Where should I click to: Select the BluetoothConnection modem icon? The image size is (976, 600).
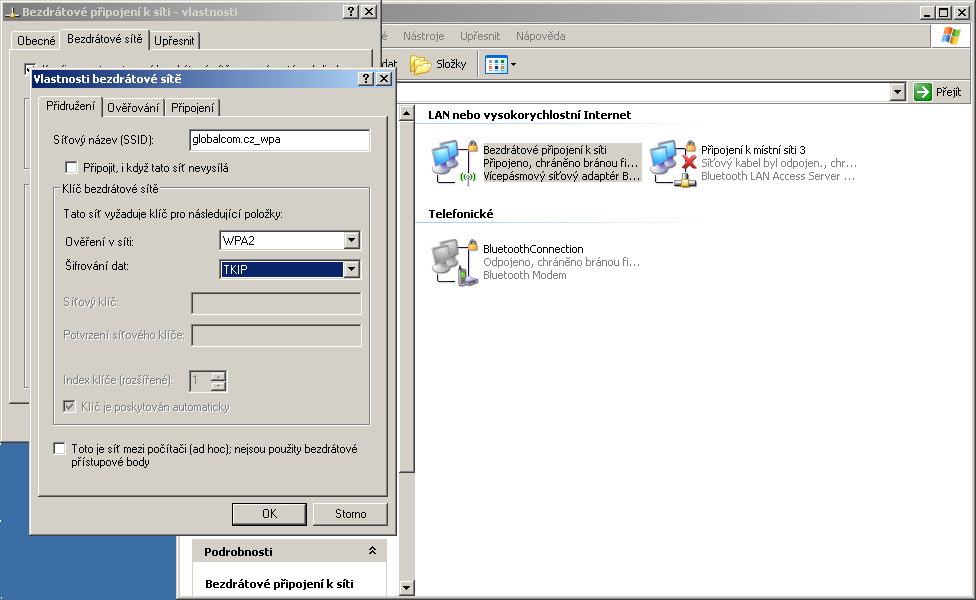click(450, 262)
